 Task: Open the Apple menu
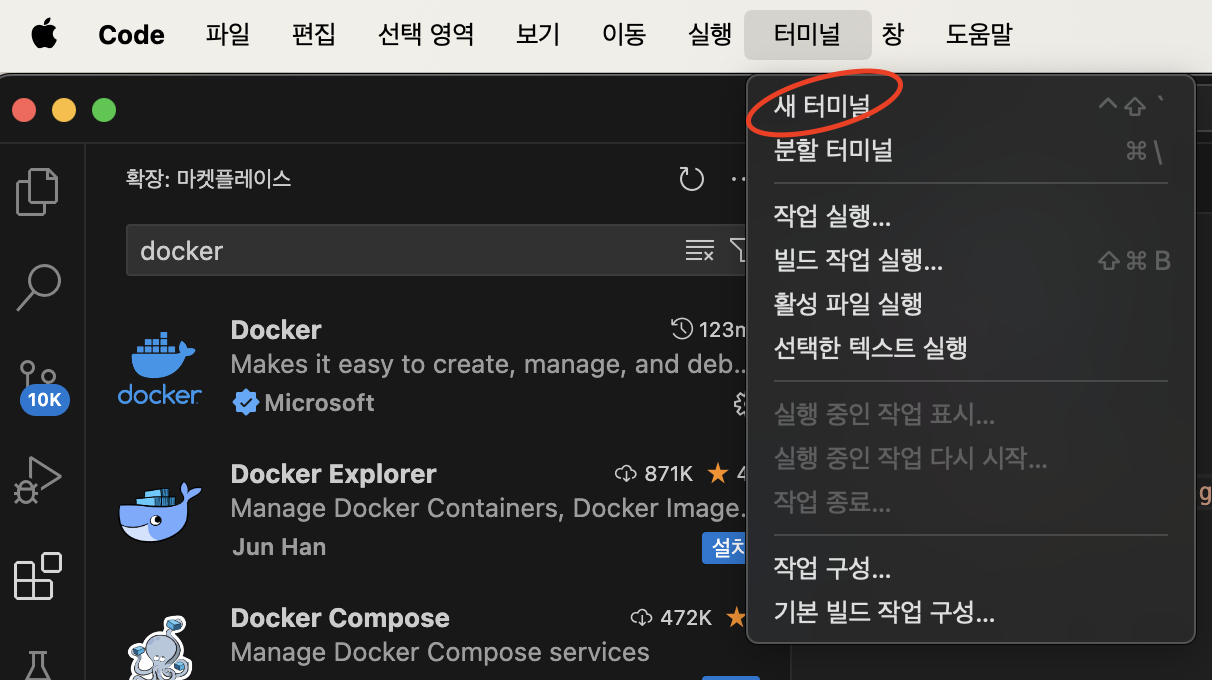point(44,35)
